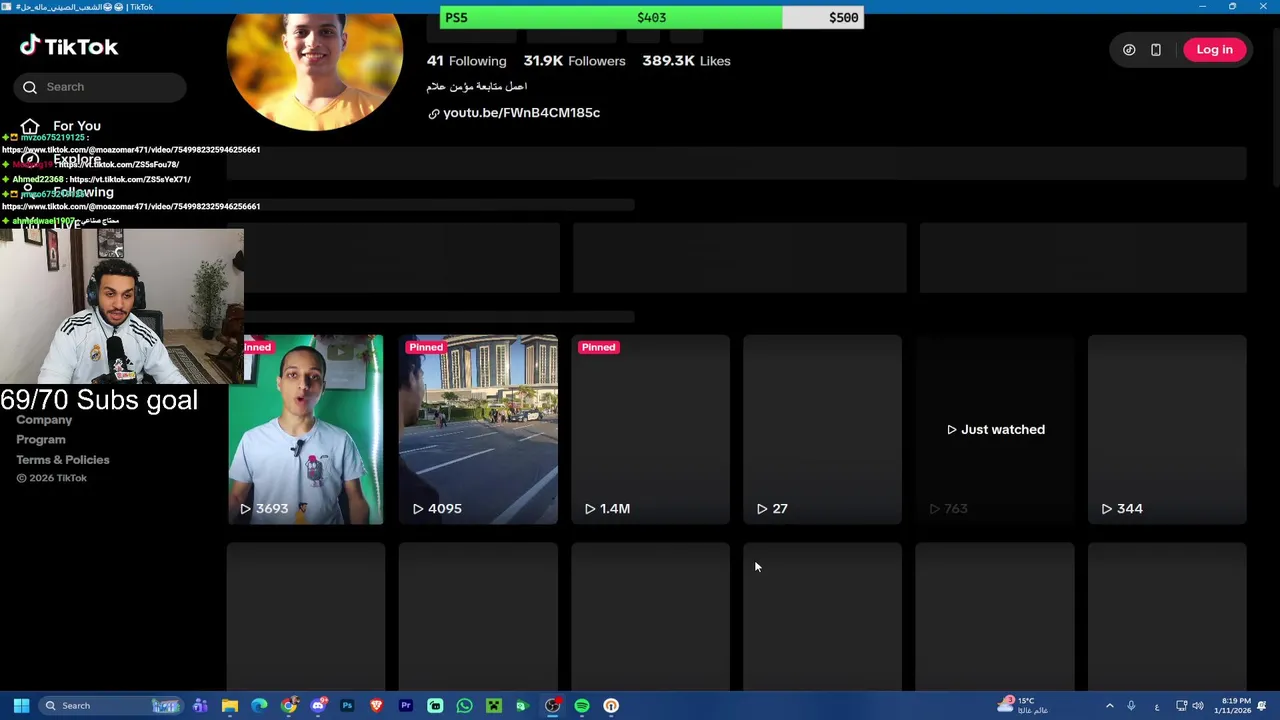The height and width of the screenshot is (720, 1280).
Task: Open the Just watched video
Action: [995, 429]
